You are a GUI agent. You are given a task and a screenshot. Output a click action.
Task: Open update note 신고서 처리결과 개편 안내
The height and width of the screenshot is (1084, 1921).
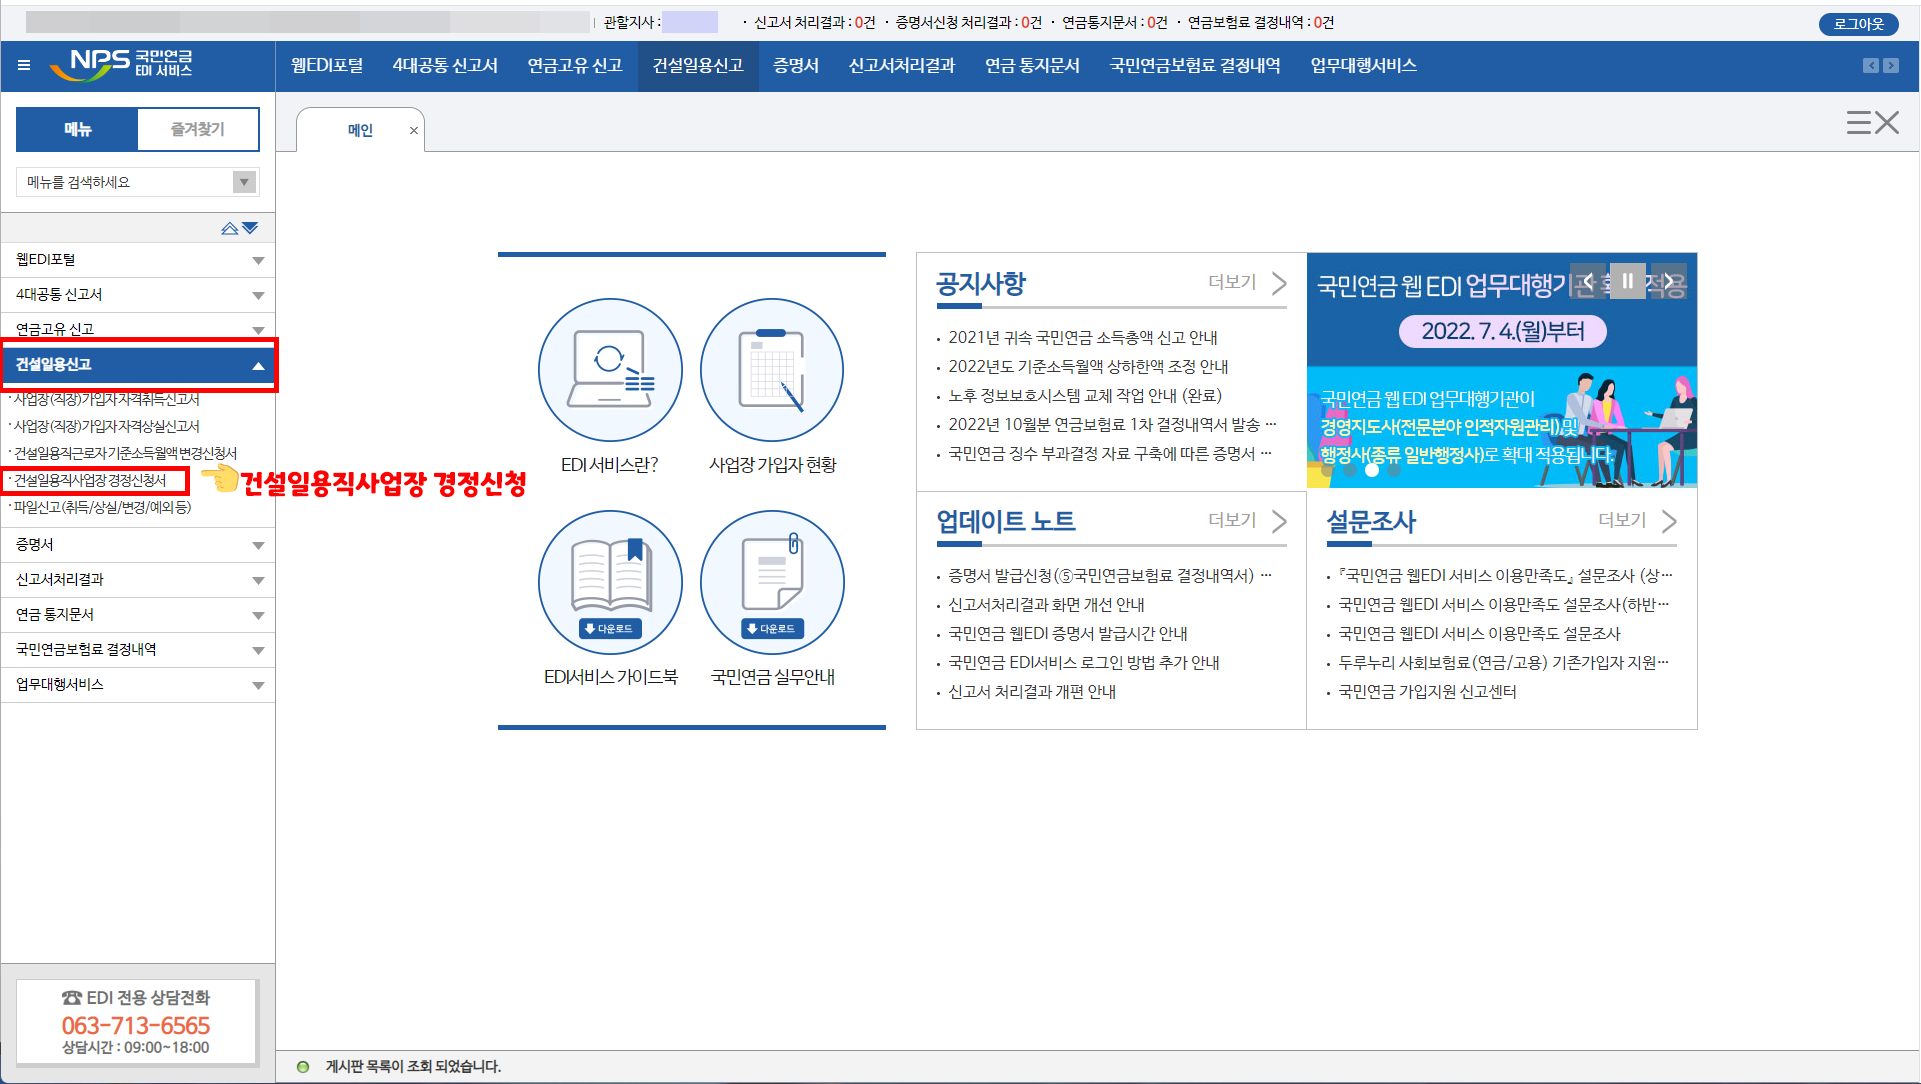click(x=1032, y=692)
